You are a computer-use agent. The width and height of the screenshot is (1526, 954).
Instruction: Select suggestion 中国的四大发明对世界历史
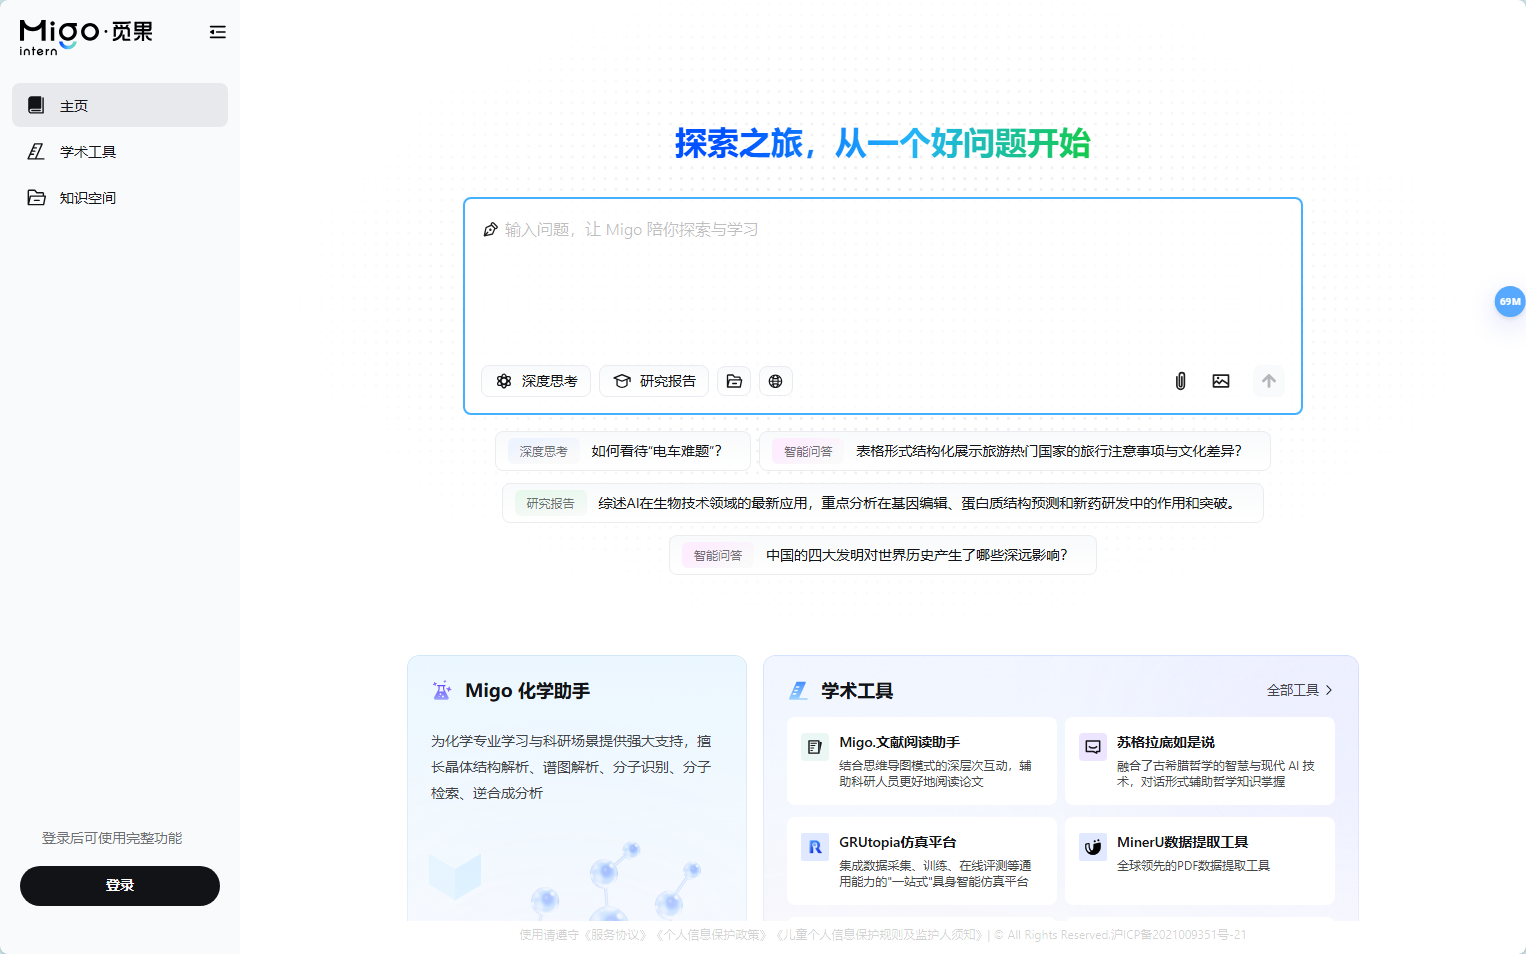pyautogui.click(x=883, y=555)
